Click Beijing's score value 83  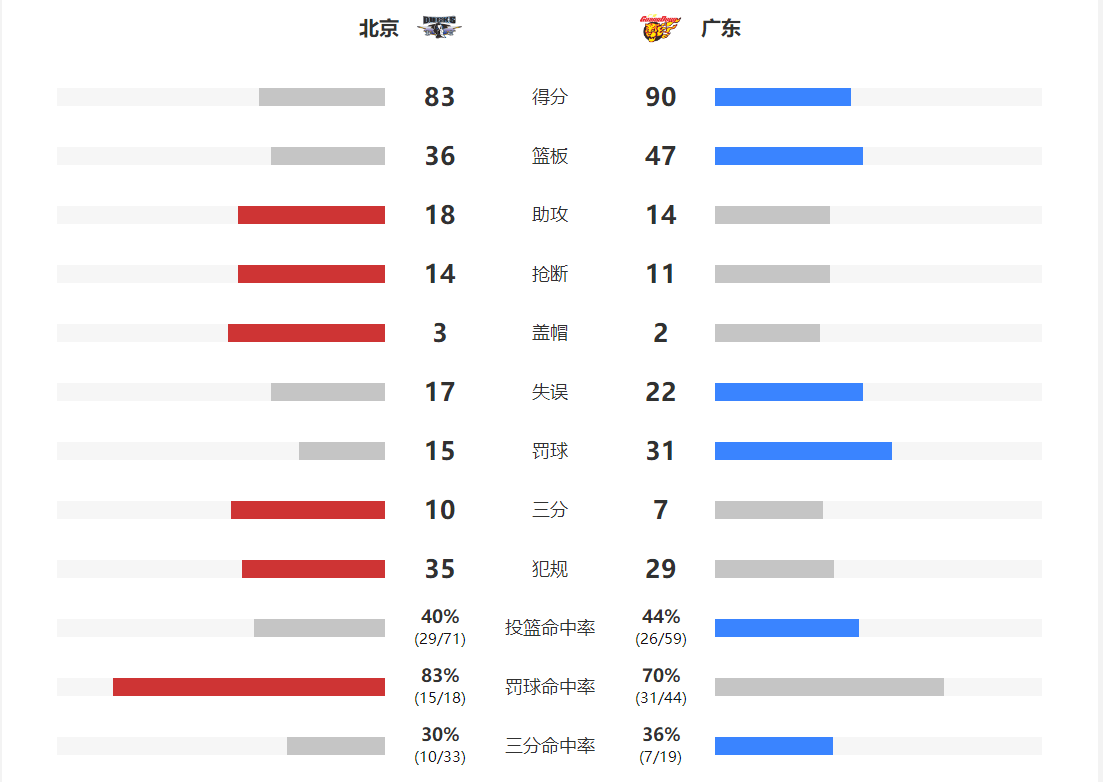(x=440, y=97)
